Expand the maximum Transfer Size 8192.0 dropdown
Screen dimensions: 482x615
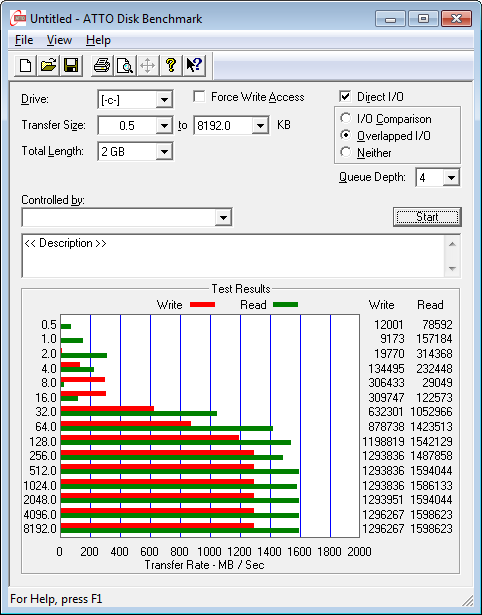point(260,126)
